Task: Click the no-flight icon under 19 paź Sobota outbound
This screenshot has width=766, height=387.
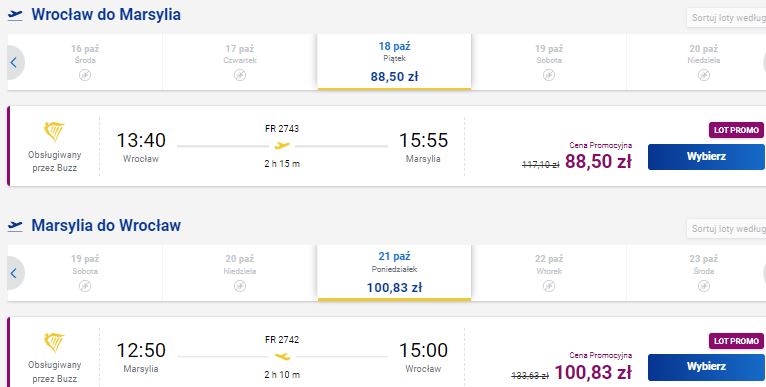Action: [x=549, y=75]
